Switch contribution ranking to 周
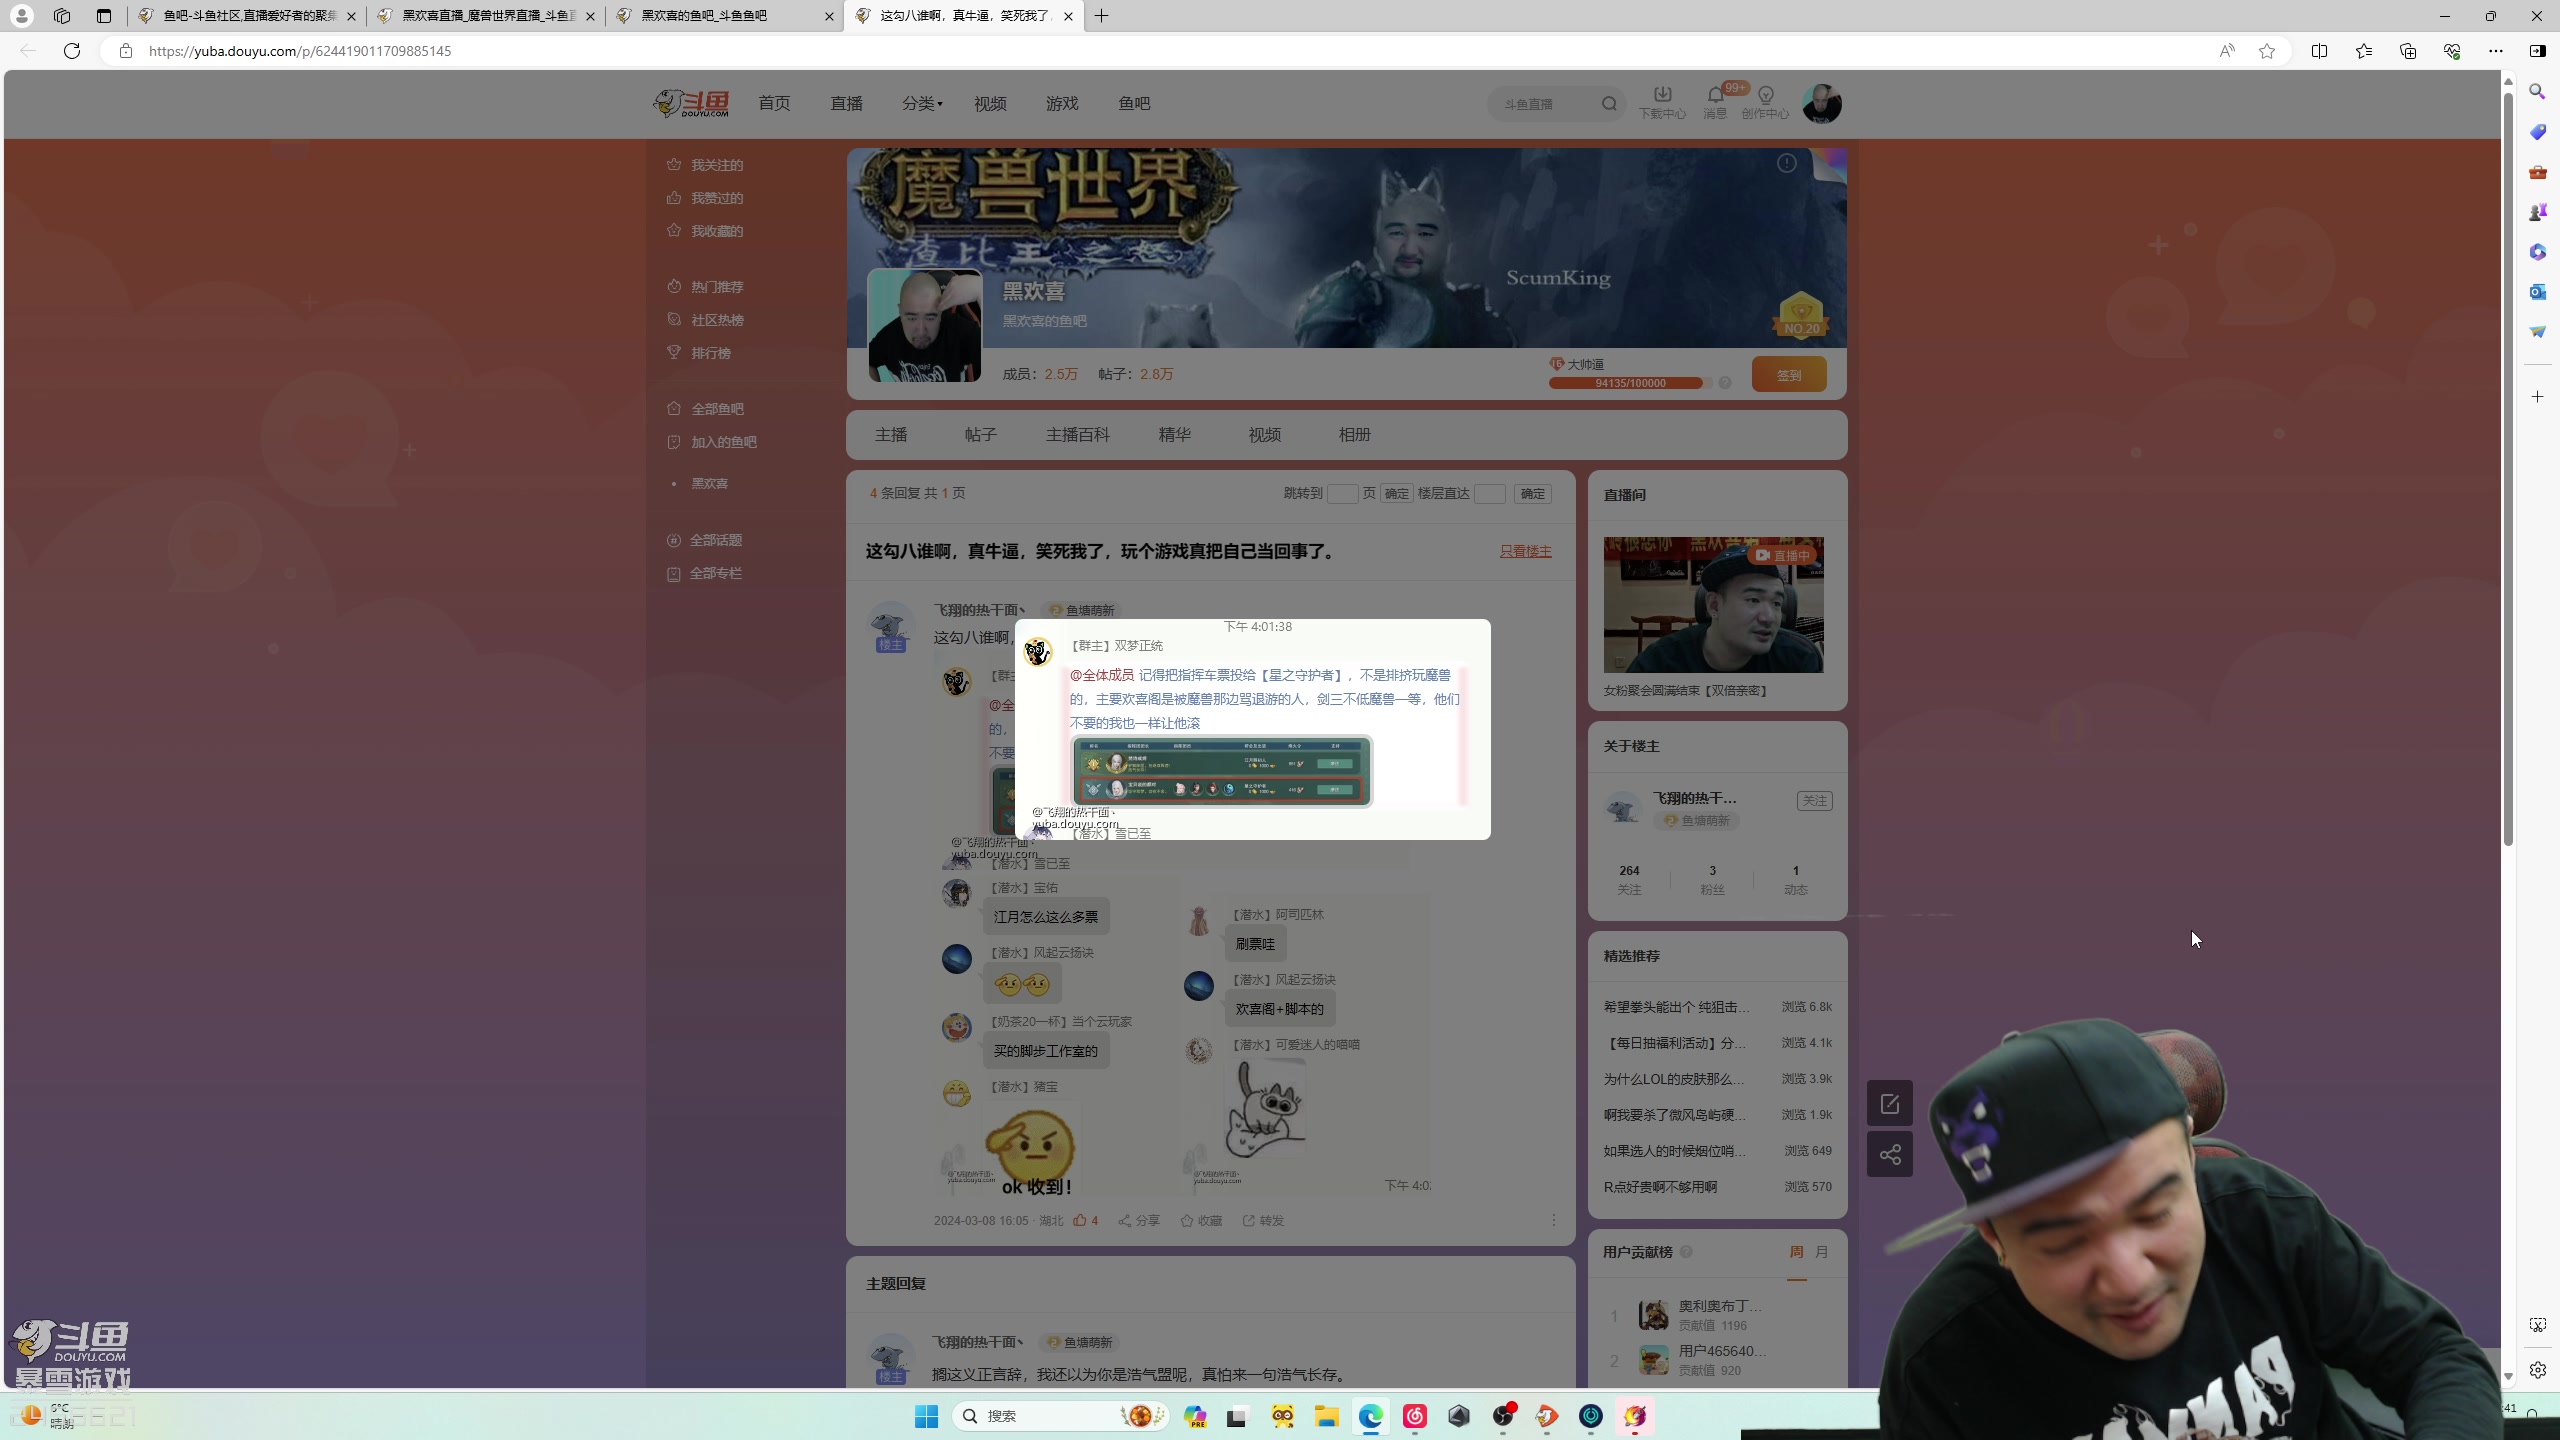The width and height of the screenshot is (2560, 1440). tap(1797, 1252)
